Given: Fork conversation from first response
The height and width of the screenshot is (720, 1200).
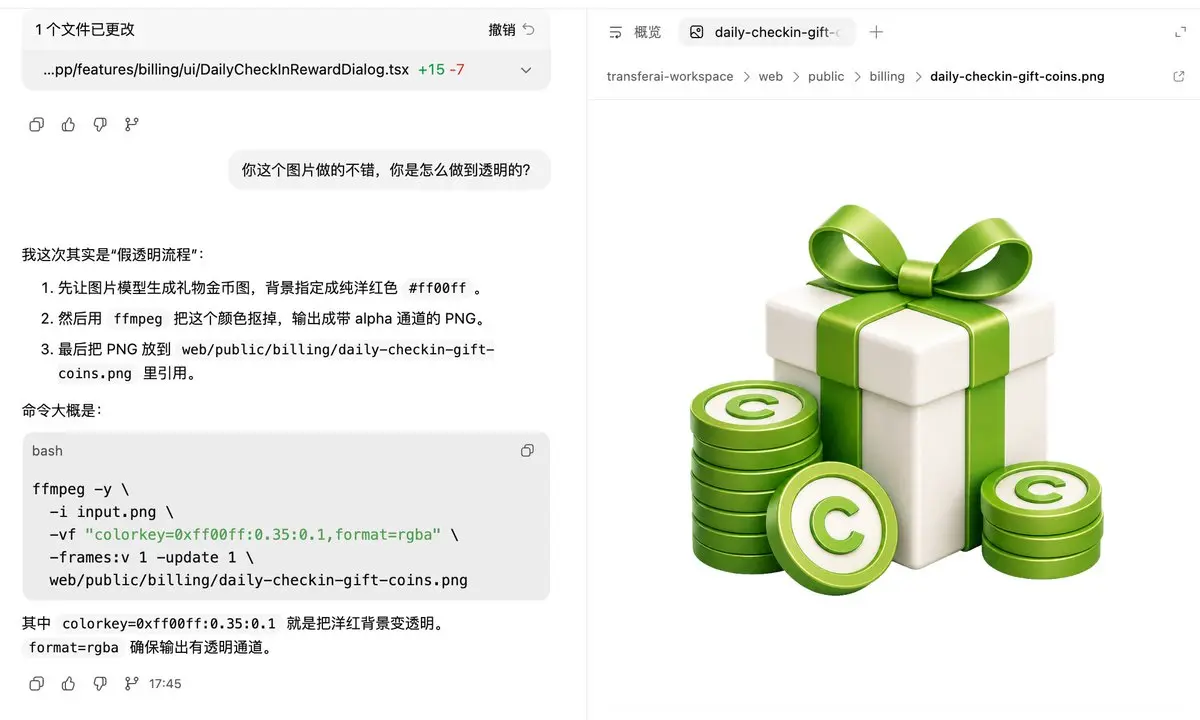Looking at the screenshot, I should (131, 125).
